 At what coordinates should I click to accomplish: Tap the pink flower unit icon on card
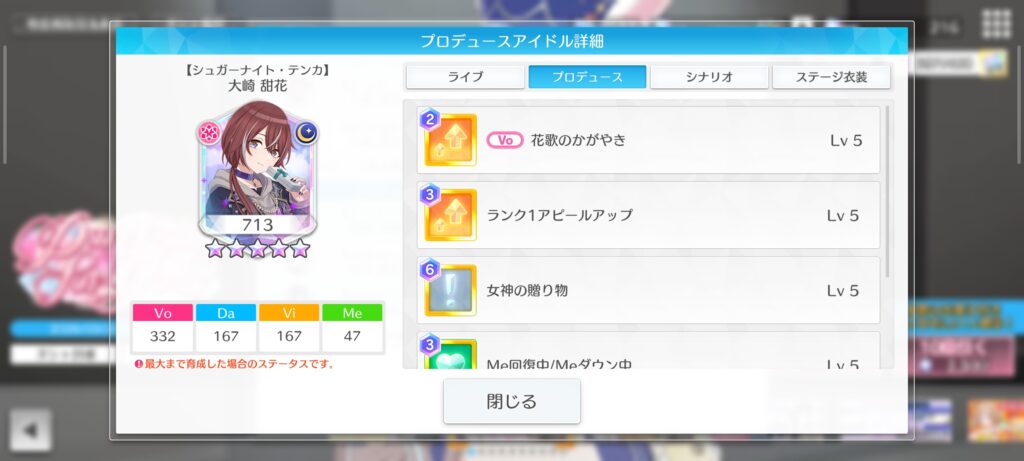click(x=210, y=133)
